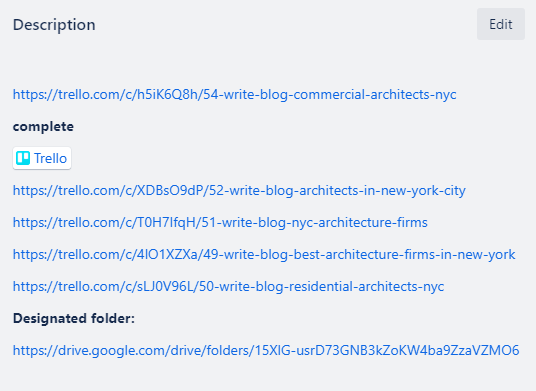Open Trello card link with ID T0H7IfqH

[220, 223]
